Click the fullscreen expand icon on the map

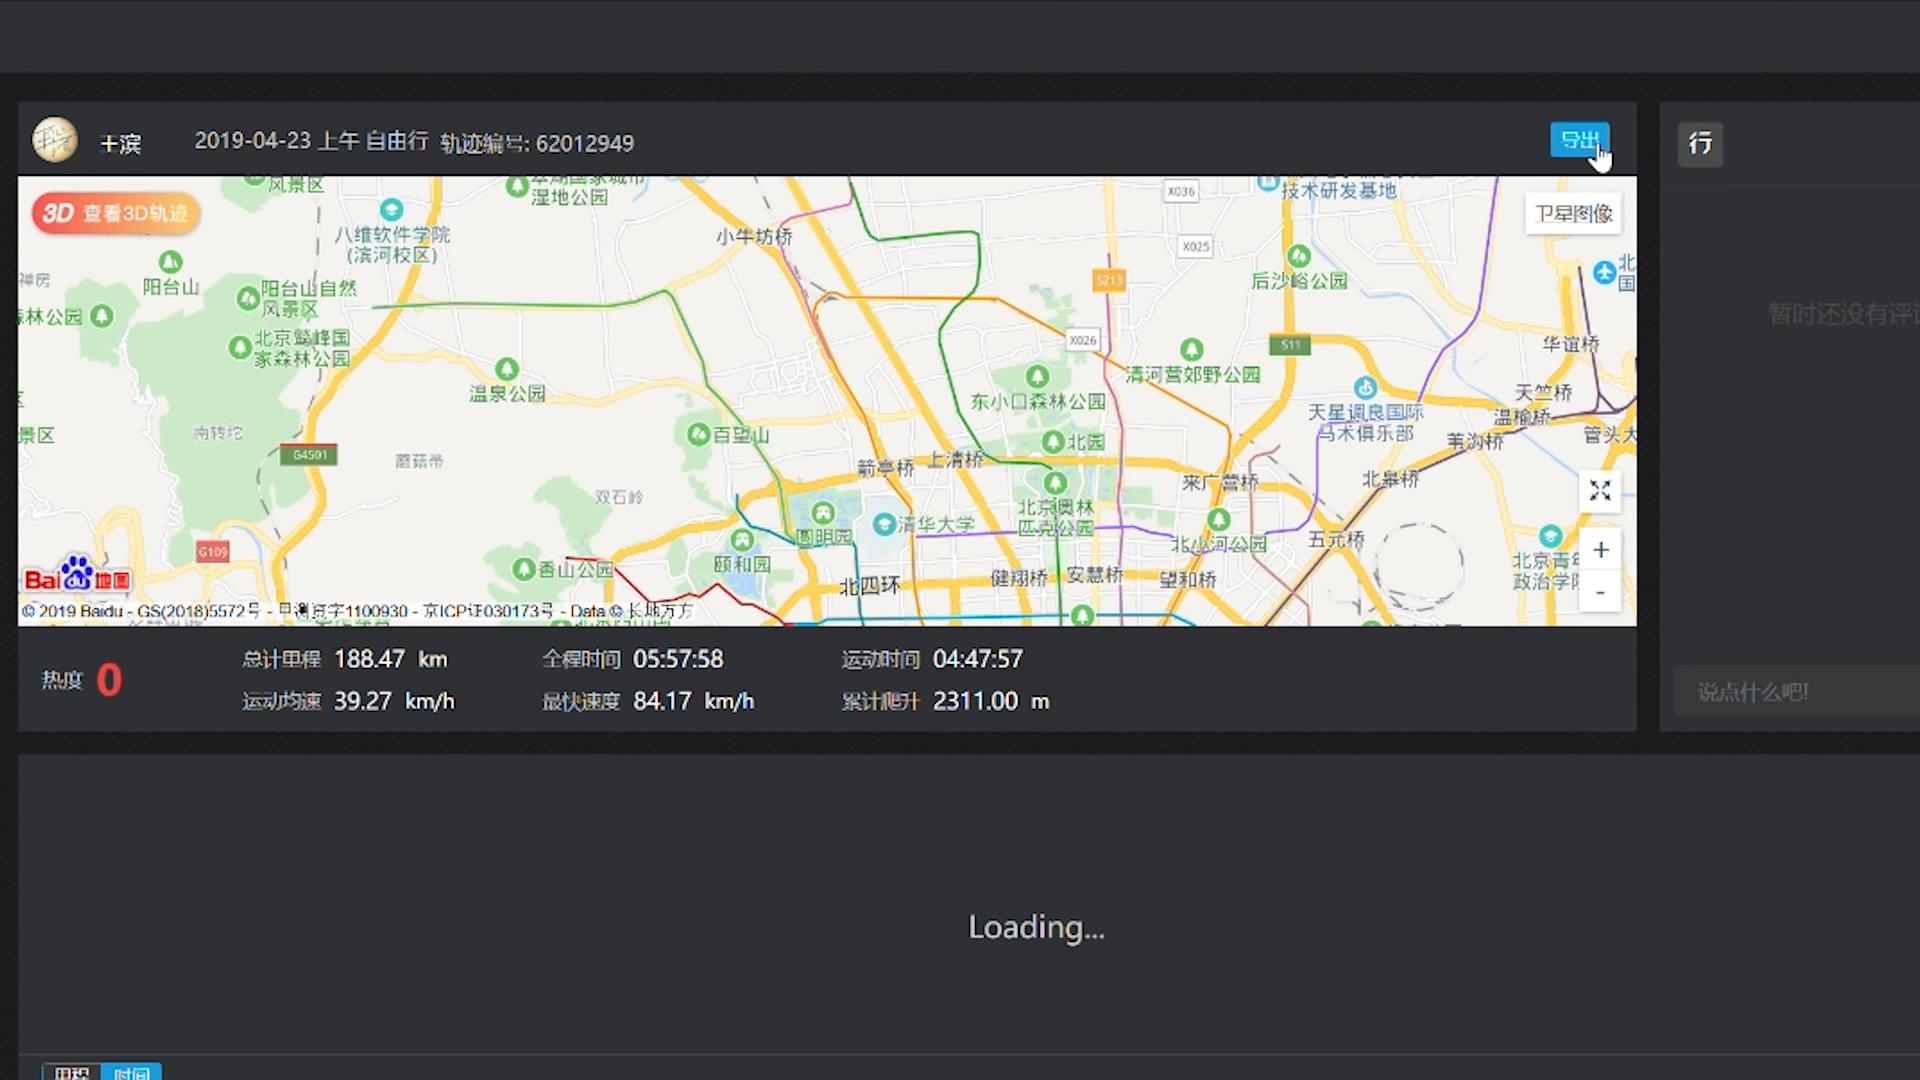[x=1600, y=490]
